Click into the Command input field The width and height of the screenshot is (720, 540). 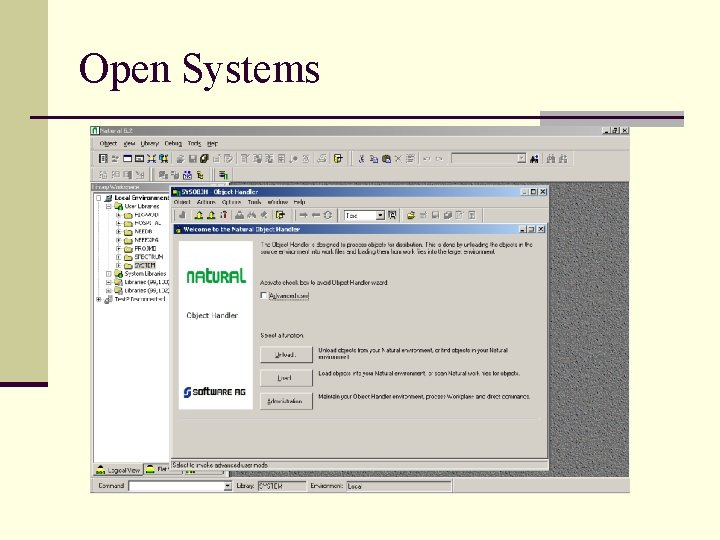[176, 486]
